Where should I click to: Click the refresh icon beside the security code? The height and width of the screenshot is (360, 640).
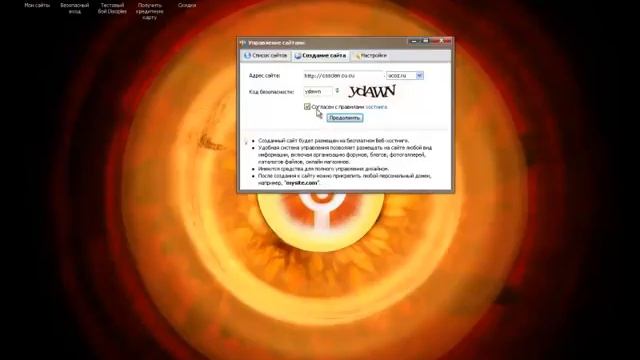(337, 91)
